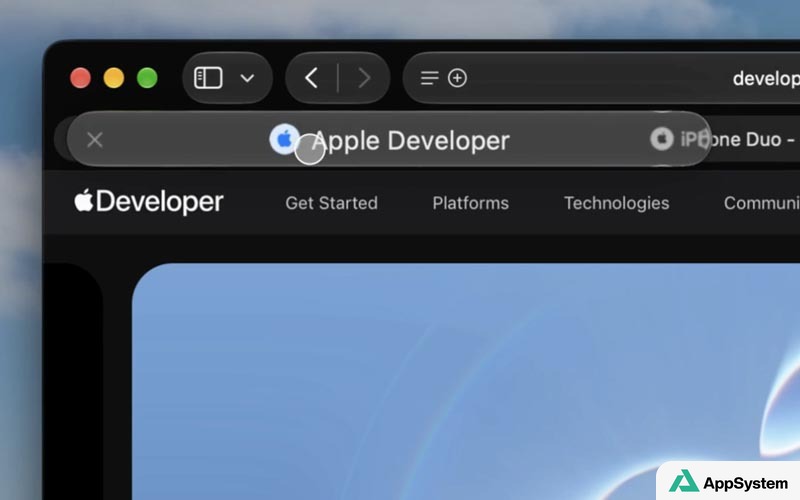Go back with the left arrow
Image resolution: width=800 pixels, height=500 pixels.
311,78
